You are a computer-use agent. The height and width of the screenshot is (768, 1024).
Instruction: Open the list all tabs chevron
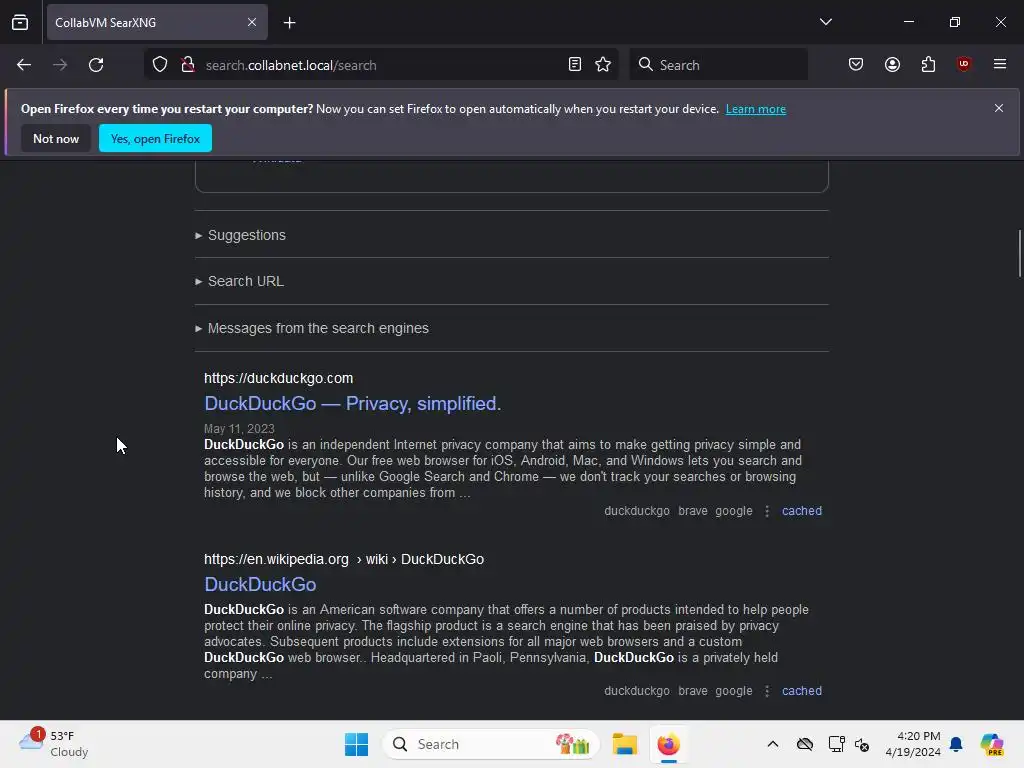[825, 22]
